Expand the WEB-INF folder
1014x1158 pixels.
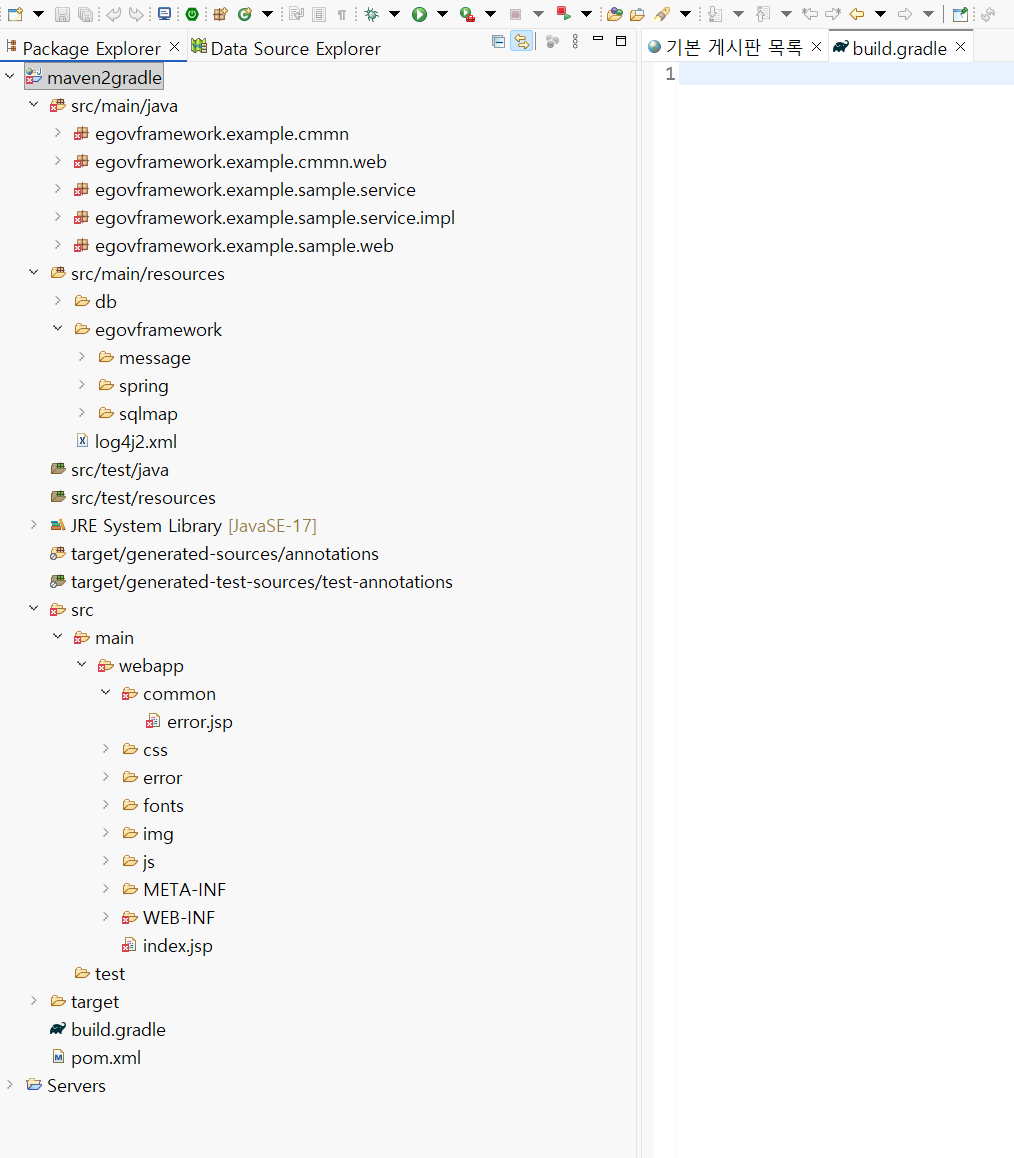[x=106, y=917]
